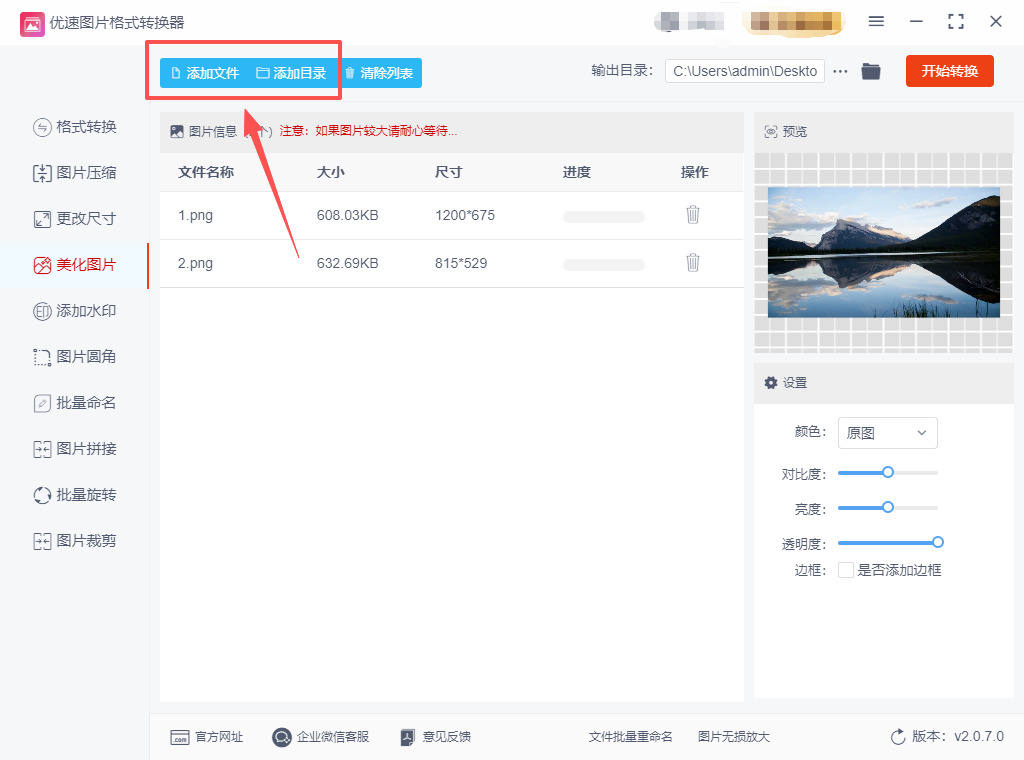
Task: Enable the 是否添加边框 checkbox
Action: pos(846,570)
